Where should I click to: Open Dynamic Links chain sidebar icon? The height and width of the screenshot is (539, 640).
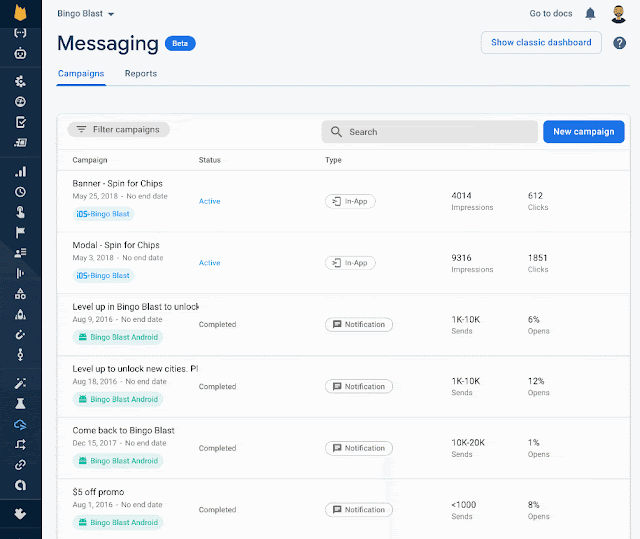pyautogui.click(x=20, y=465)
